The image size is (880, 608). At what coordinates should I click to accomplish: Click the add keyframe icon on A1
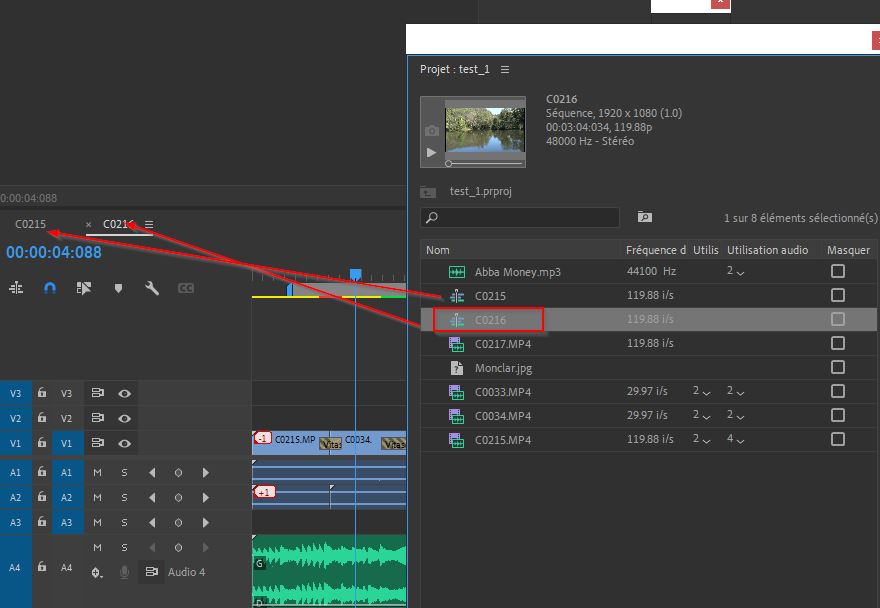tap(178, 473)
